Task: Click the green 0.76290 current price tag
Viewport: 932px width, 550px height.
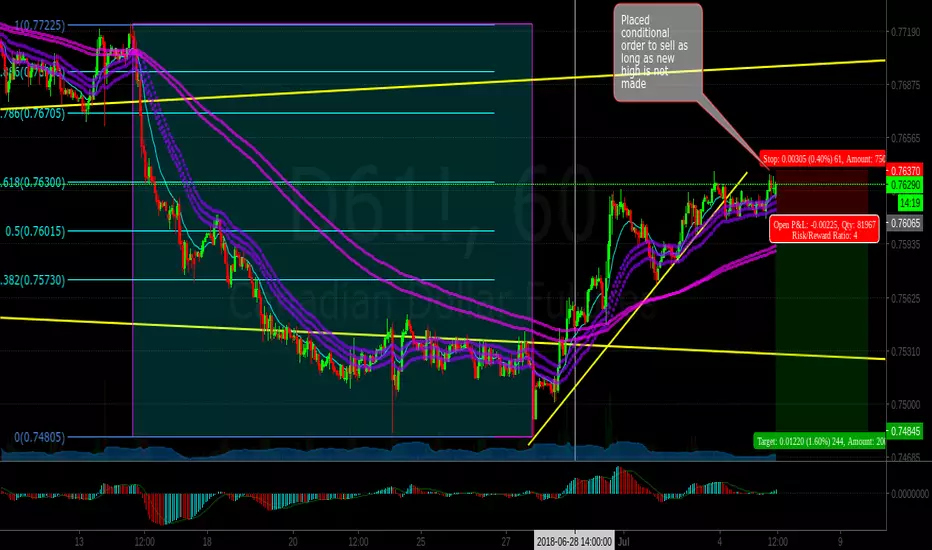Action: click(x=905, y=185)
